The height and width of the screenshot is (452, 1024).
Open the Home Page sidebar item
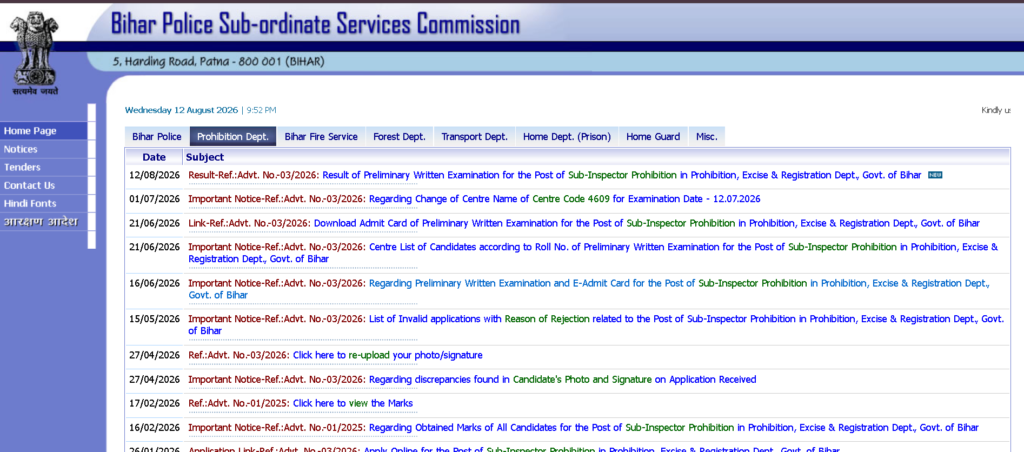(x=43, y=131)
